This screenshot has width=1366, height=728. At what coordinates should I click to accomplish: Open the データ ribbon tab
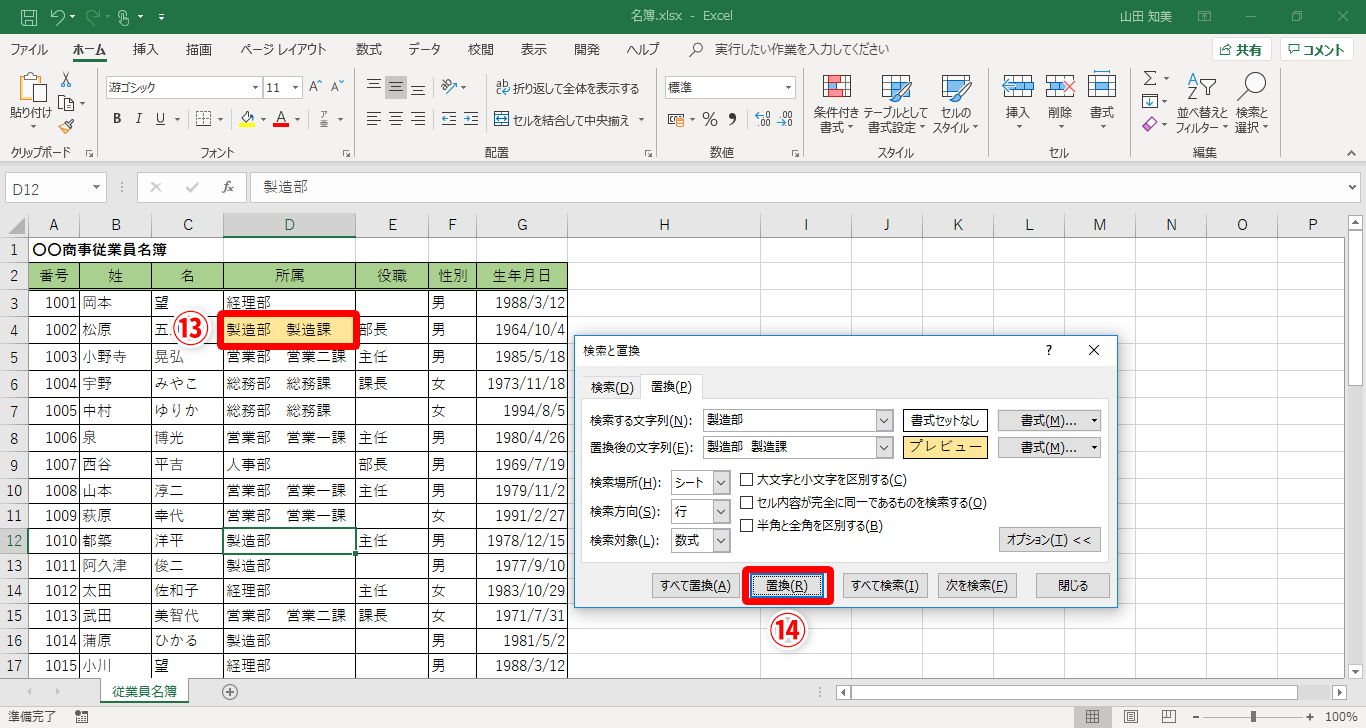coord(424,49)
